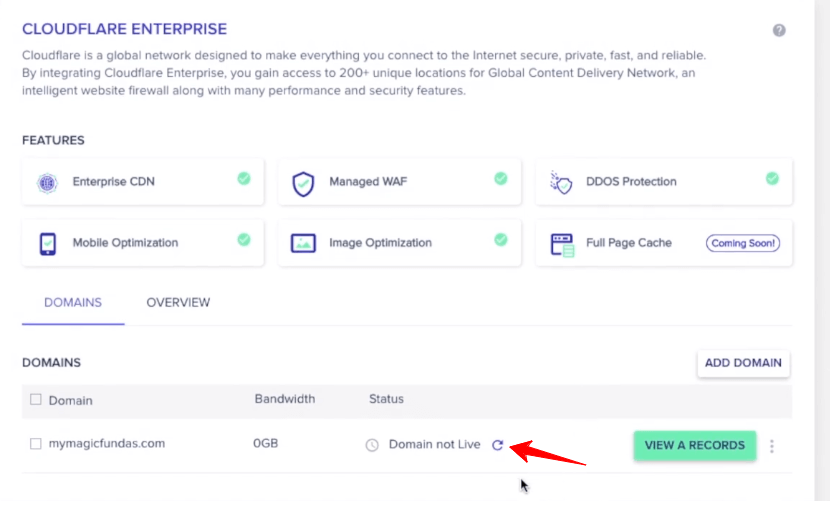Click the green check on Image Optimization

point(501,240)
